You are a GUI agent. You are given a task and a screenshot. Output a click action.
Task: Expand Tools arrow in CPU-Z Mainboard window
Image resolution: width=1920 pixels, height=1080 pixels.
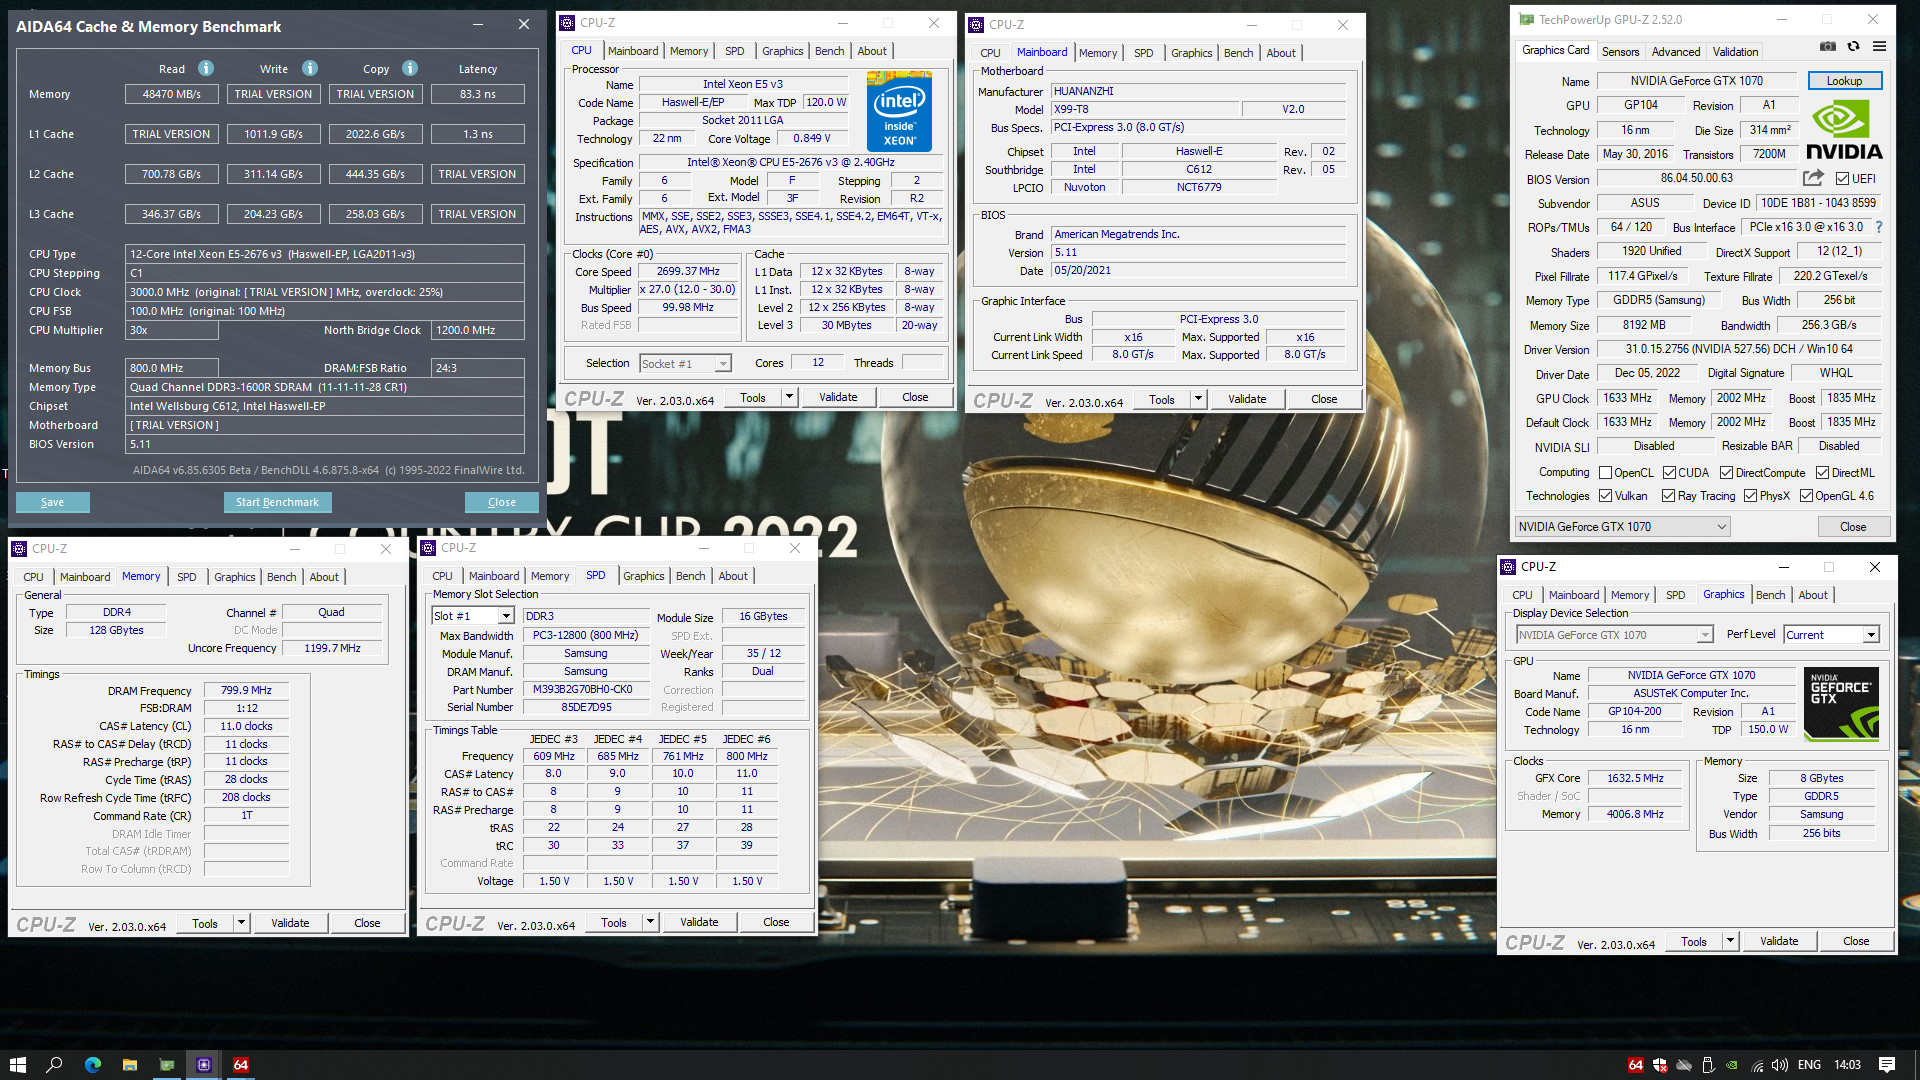click(x=1198, y=399)
